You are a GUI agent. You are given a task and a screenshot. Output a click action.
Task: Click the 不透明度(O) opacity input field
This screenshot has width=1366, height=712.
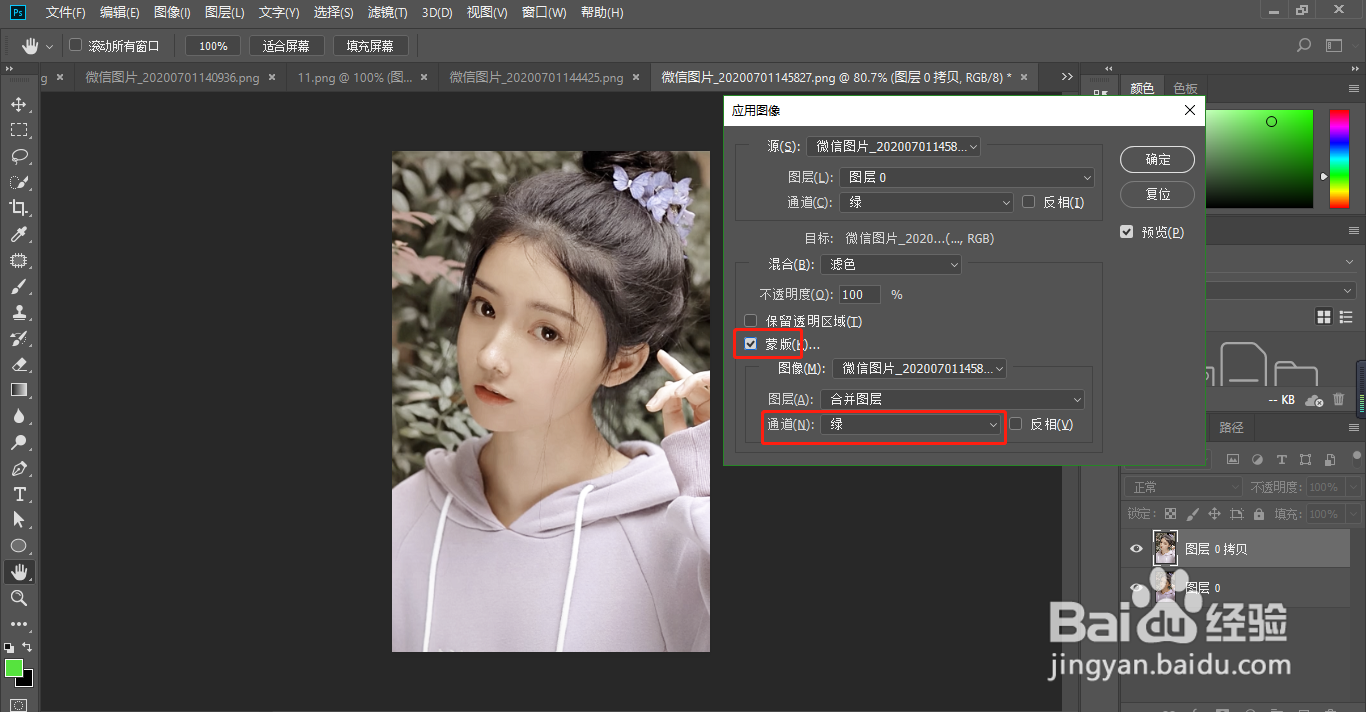[x=860, y=294]
